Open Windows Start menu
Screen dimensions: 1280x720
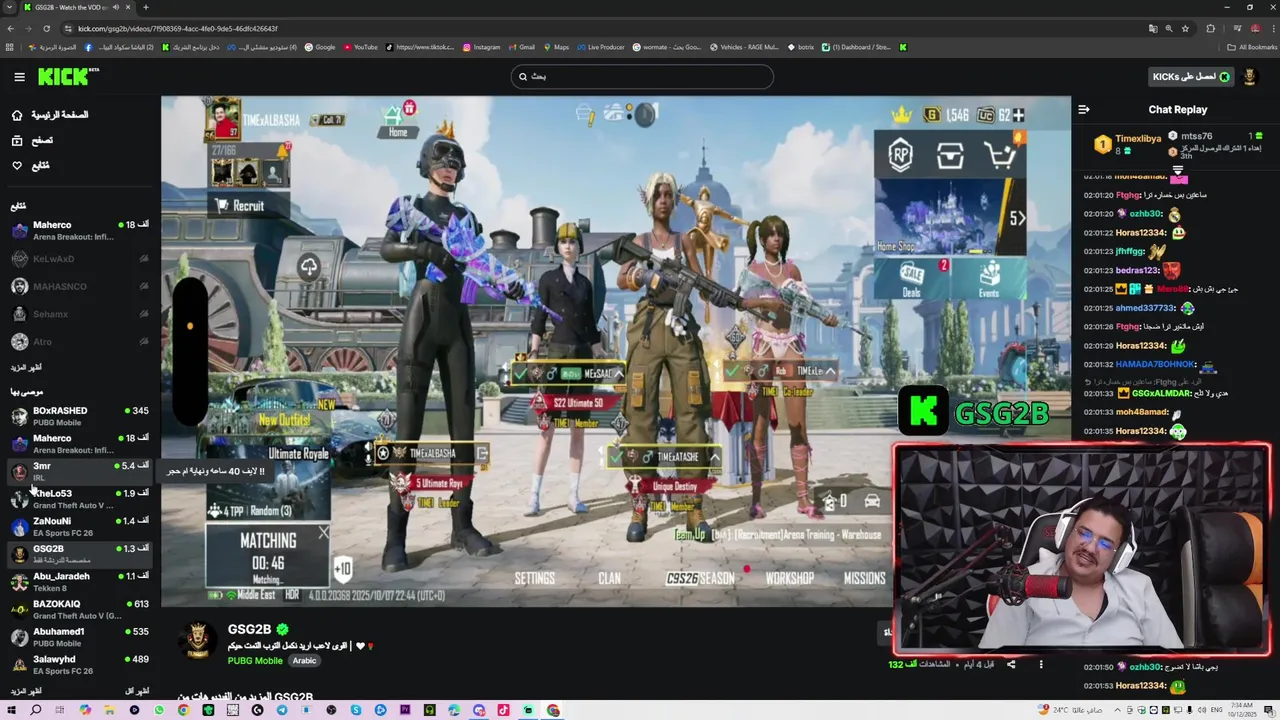(x=10, y=710)
